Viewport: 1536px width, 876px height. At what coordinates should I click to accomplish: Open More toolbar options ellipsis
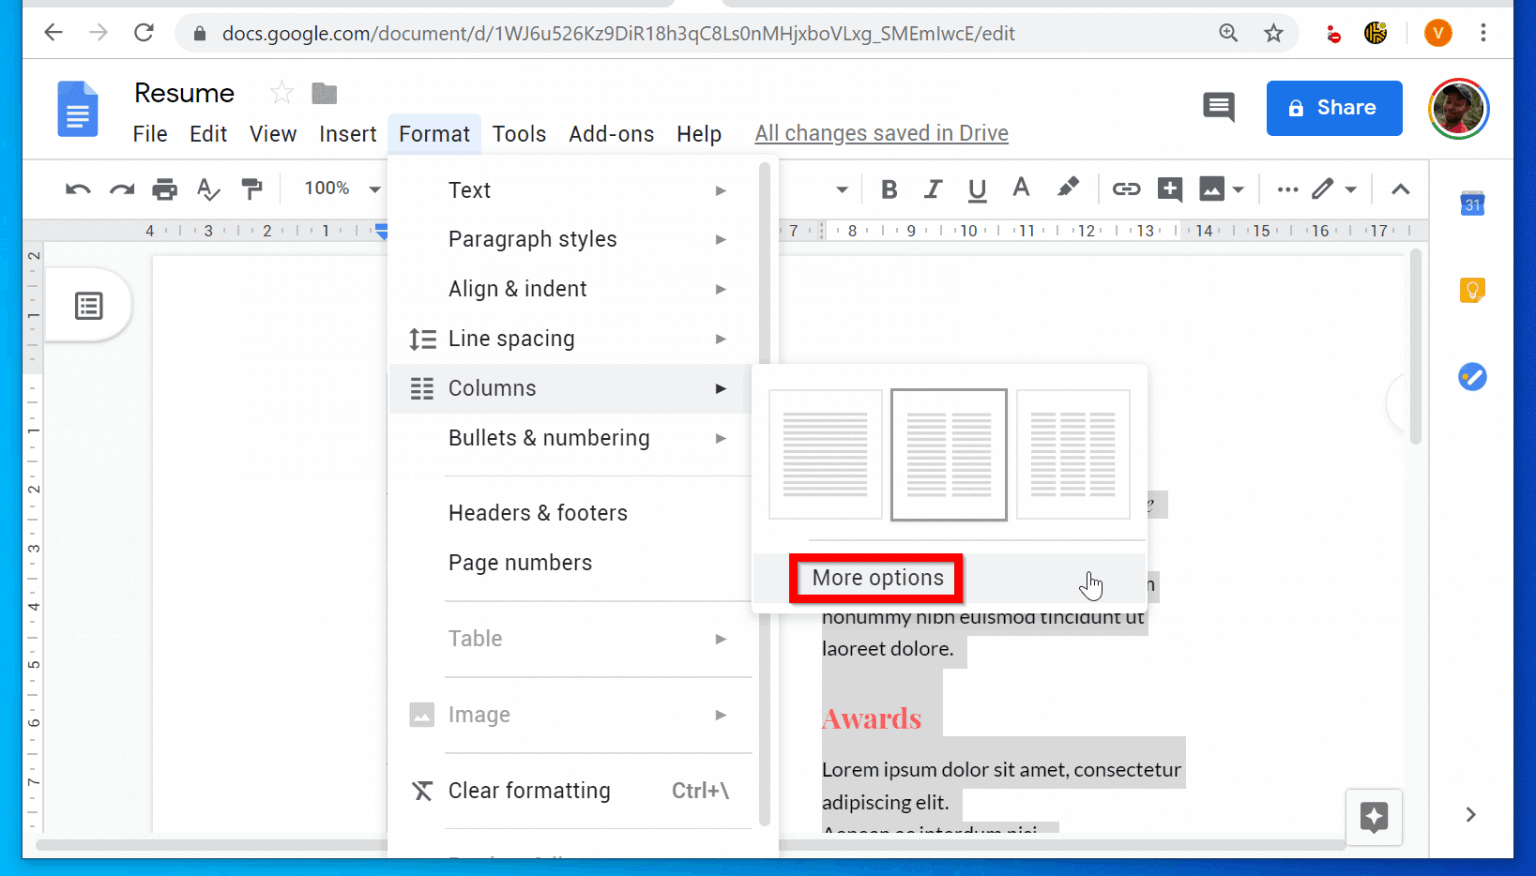click(x=1288, y=189)
